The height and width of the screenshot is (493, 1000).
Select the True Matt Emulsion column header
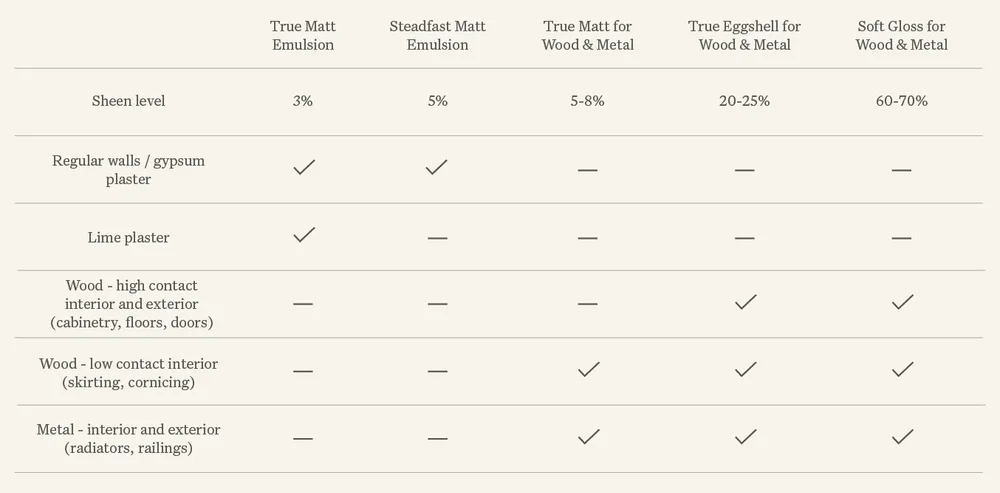coord(303,35)
